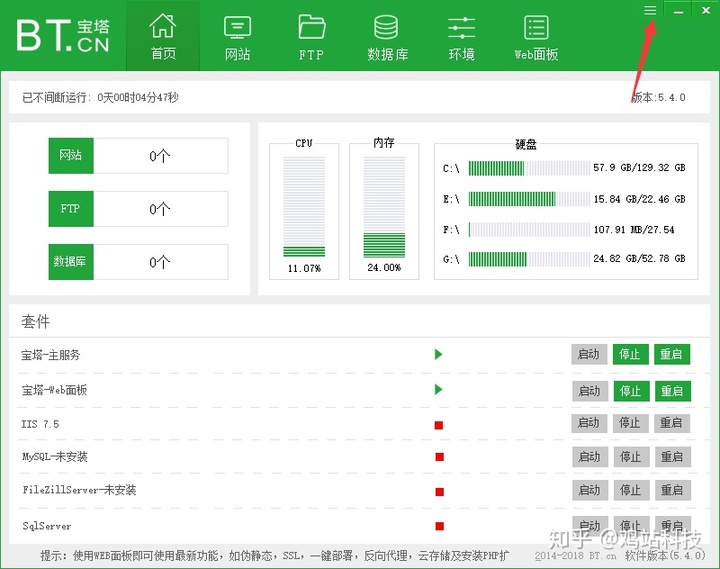
Task: Start the 宝塔-Web面板 service
Action: pyautogui.click(x=590, y=391)
